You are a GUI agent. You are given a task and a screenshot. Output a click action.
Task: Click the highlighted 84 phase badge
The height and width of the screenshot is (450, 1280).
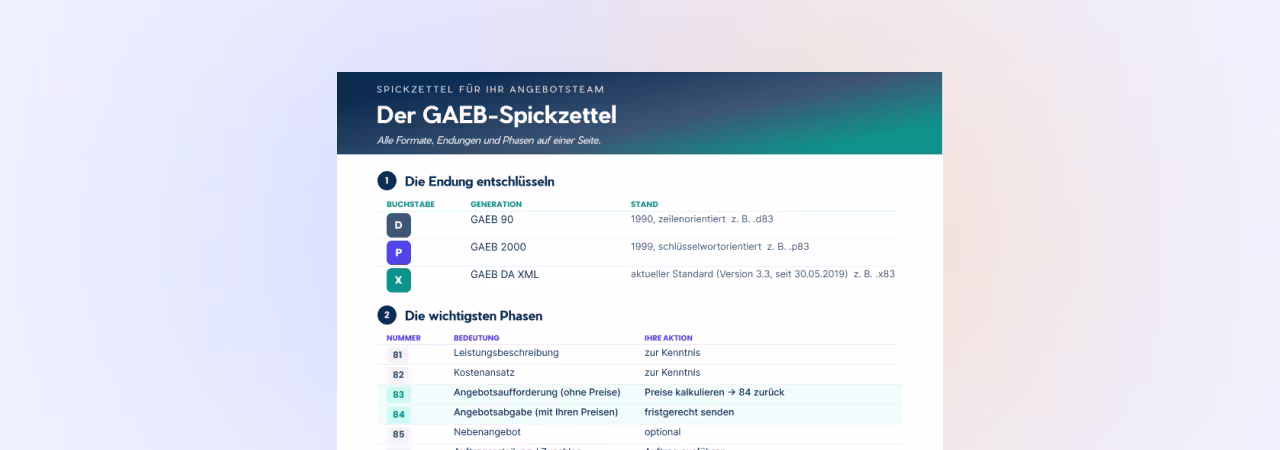tap(398, 415)
